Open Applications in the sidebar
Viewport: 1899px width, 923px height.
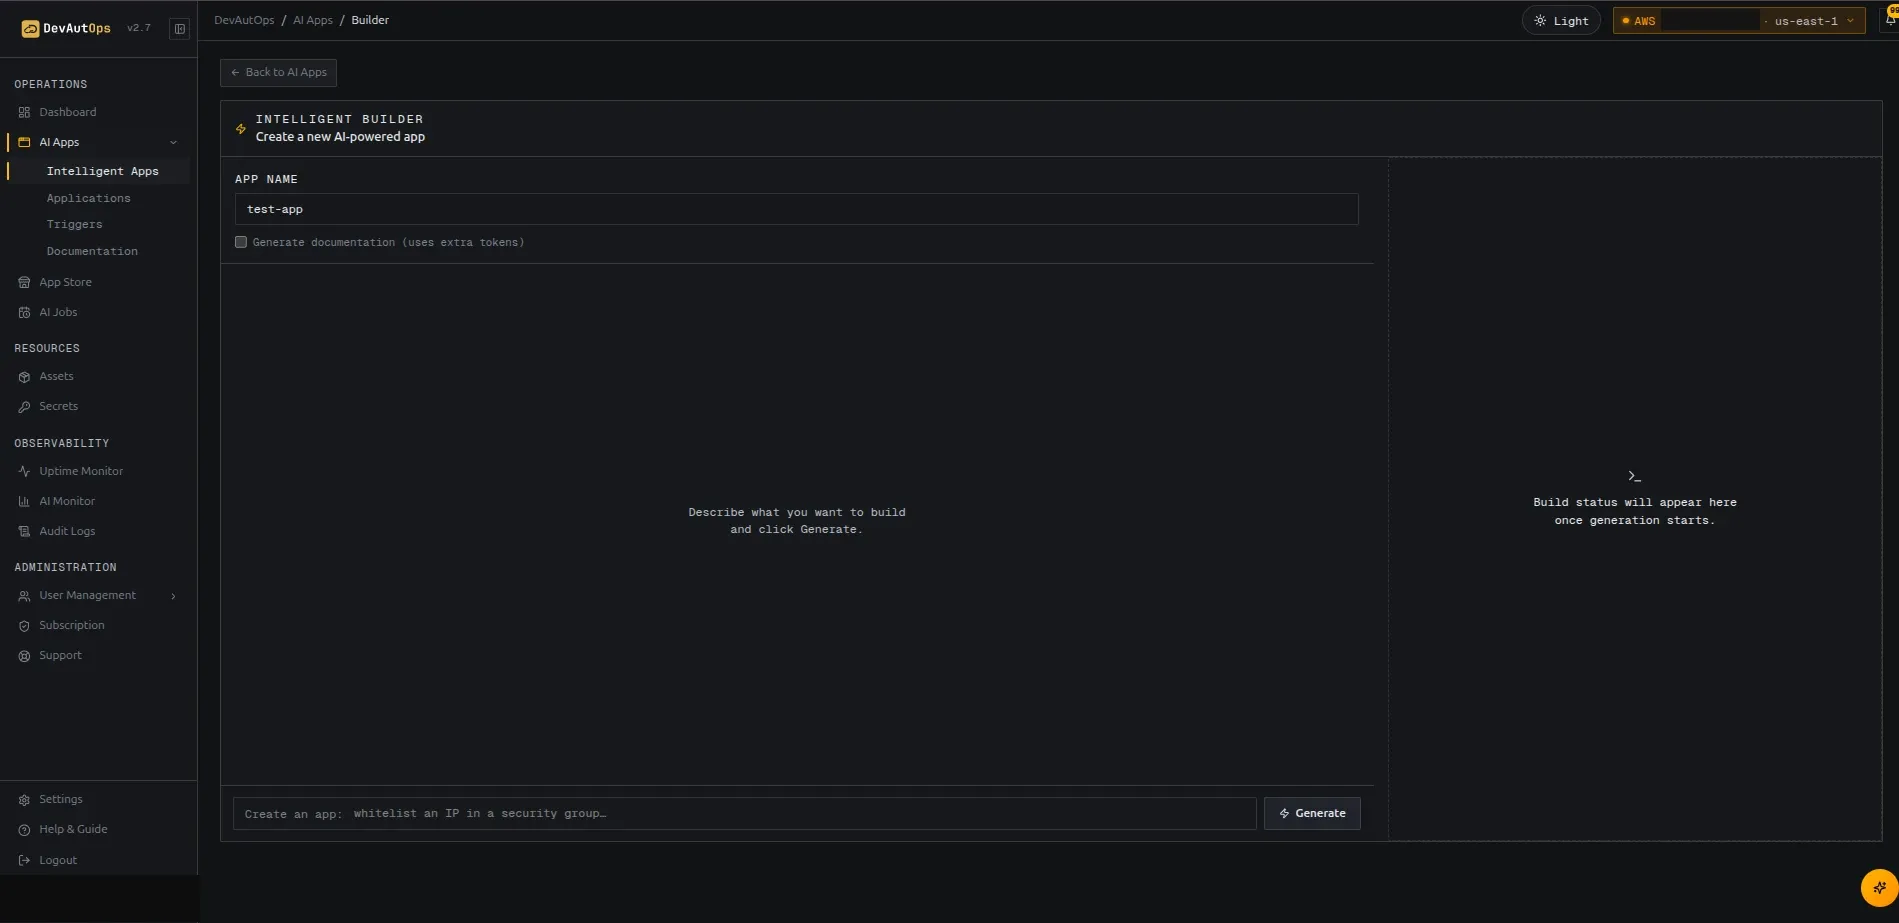(x=88, y=199)
